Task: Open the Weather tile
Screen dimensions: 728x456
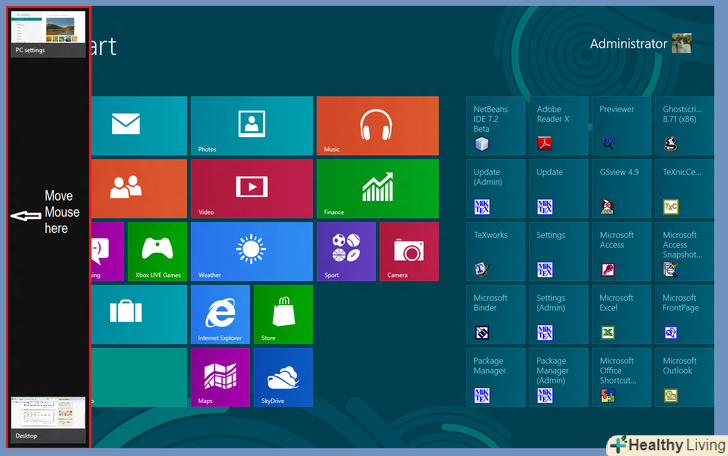Action: tap(251, 251)
